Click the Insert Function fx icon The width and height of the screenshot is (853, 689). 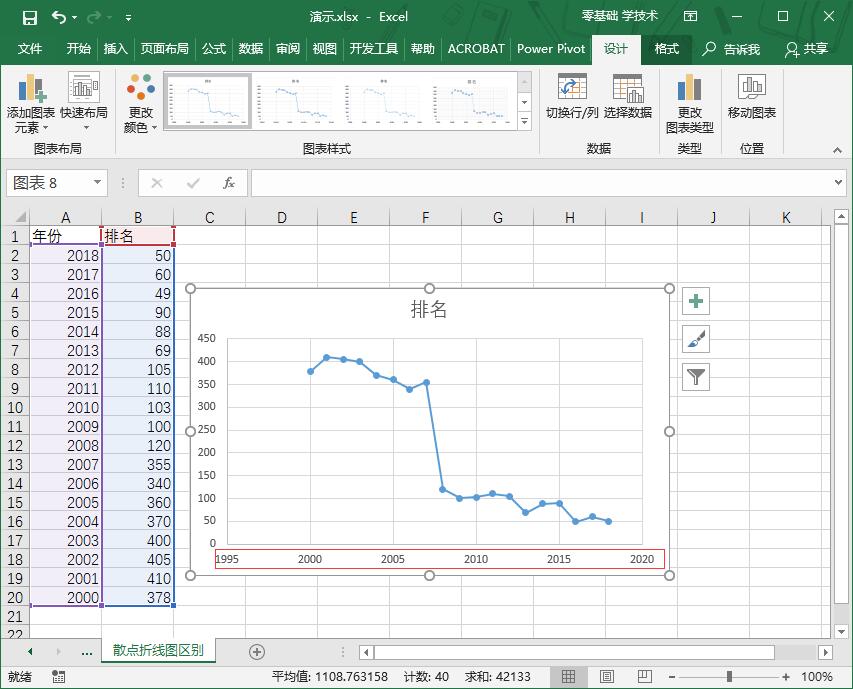[x=229, y=183]
